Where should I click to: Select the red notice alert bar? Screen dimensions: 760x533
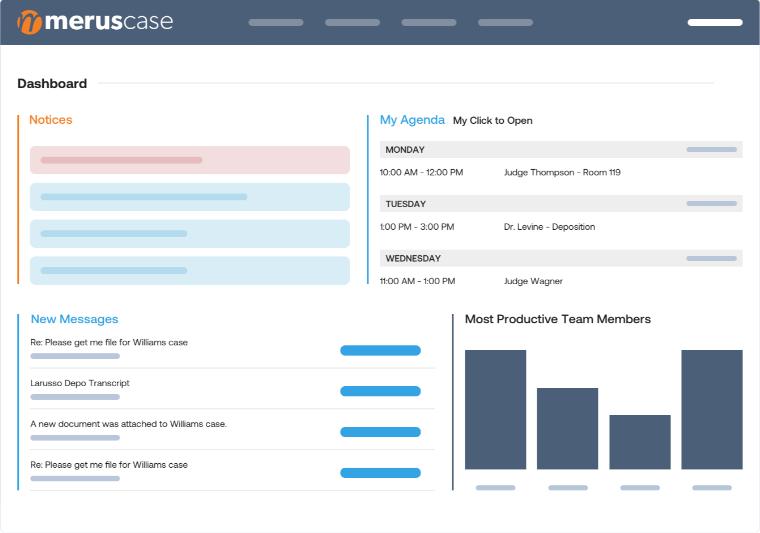pos(190,160)
